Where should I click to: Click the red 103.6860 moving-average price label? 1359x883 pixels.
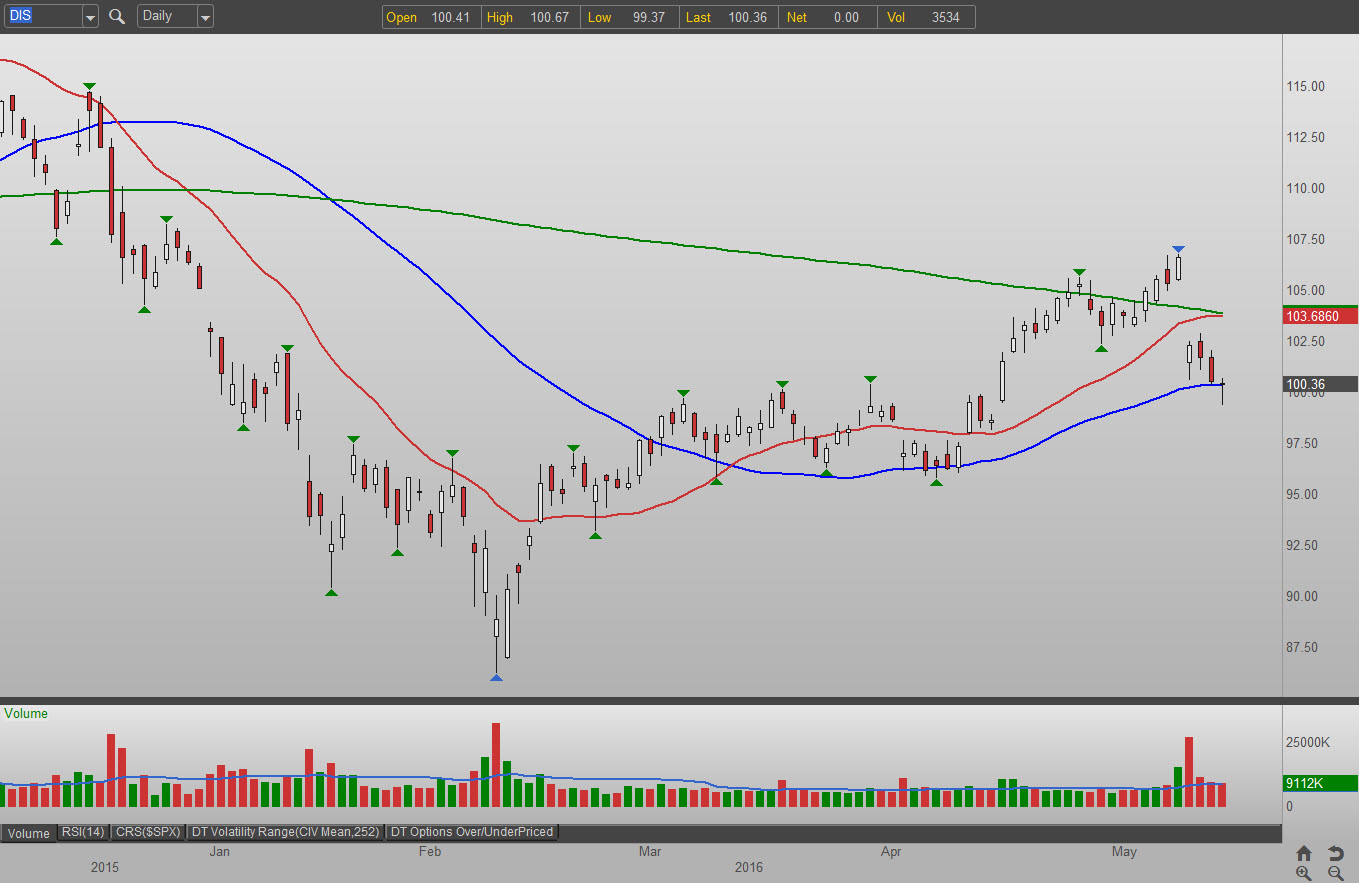pyautogui.click(x=1320, y=316)
